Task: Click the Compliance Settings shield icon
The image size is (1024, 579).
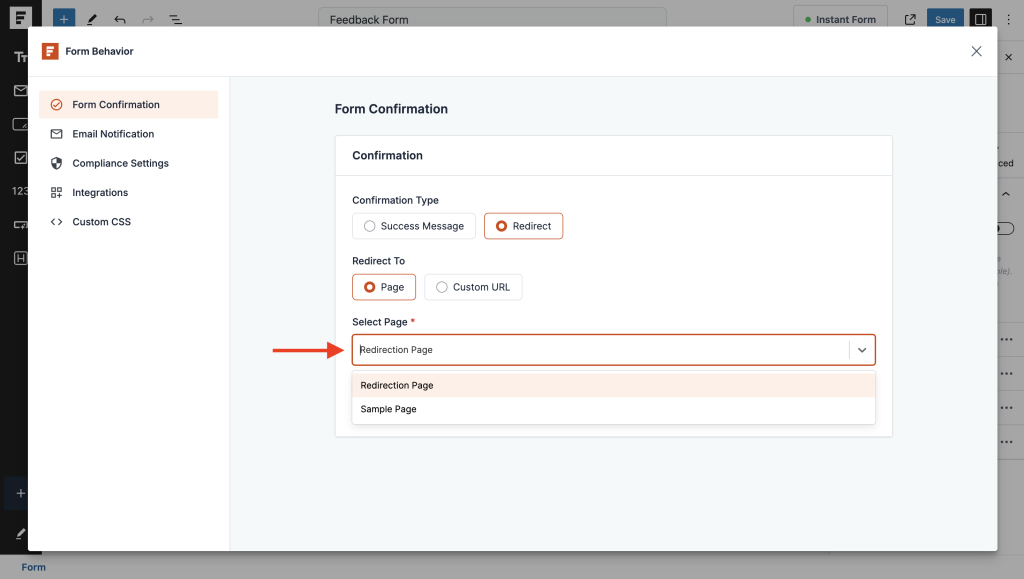Action: pos(57,163)
